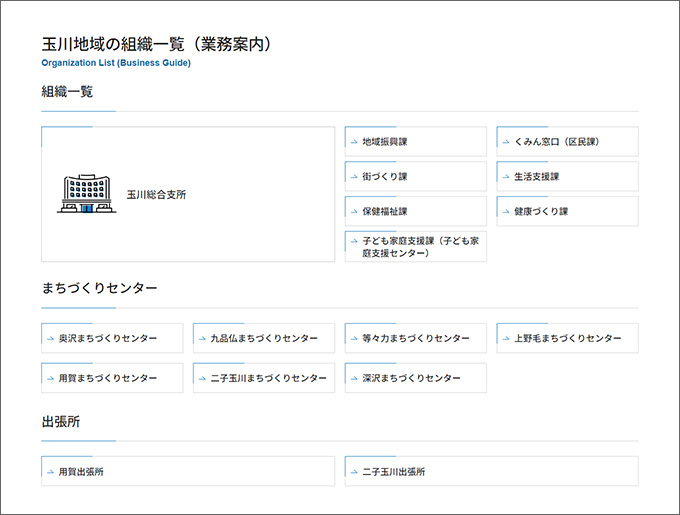The width and height of the screenshot is (680, 515).
Task: Open the 保健福祉課 link
Action: [415, 212]
